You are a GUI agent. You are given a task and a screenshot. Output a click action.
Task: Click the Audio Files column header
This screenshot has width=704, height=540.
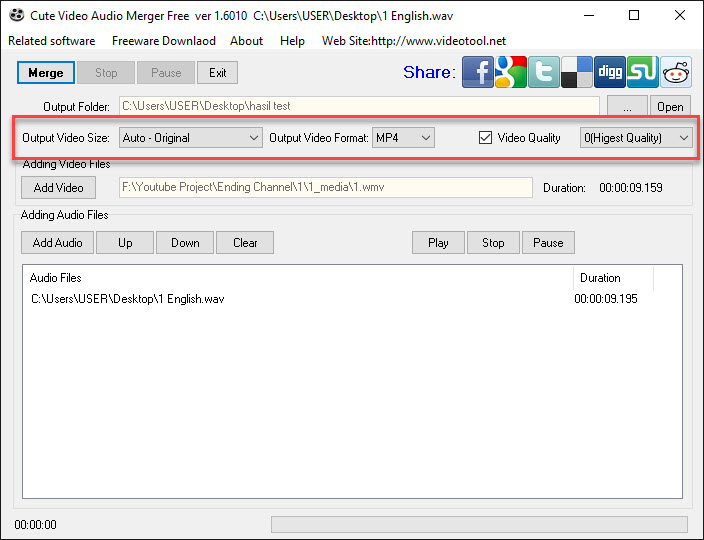299,278
